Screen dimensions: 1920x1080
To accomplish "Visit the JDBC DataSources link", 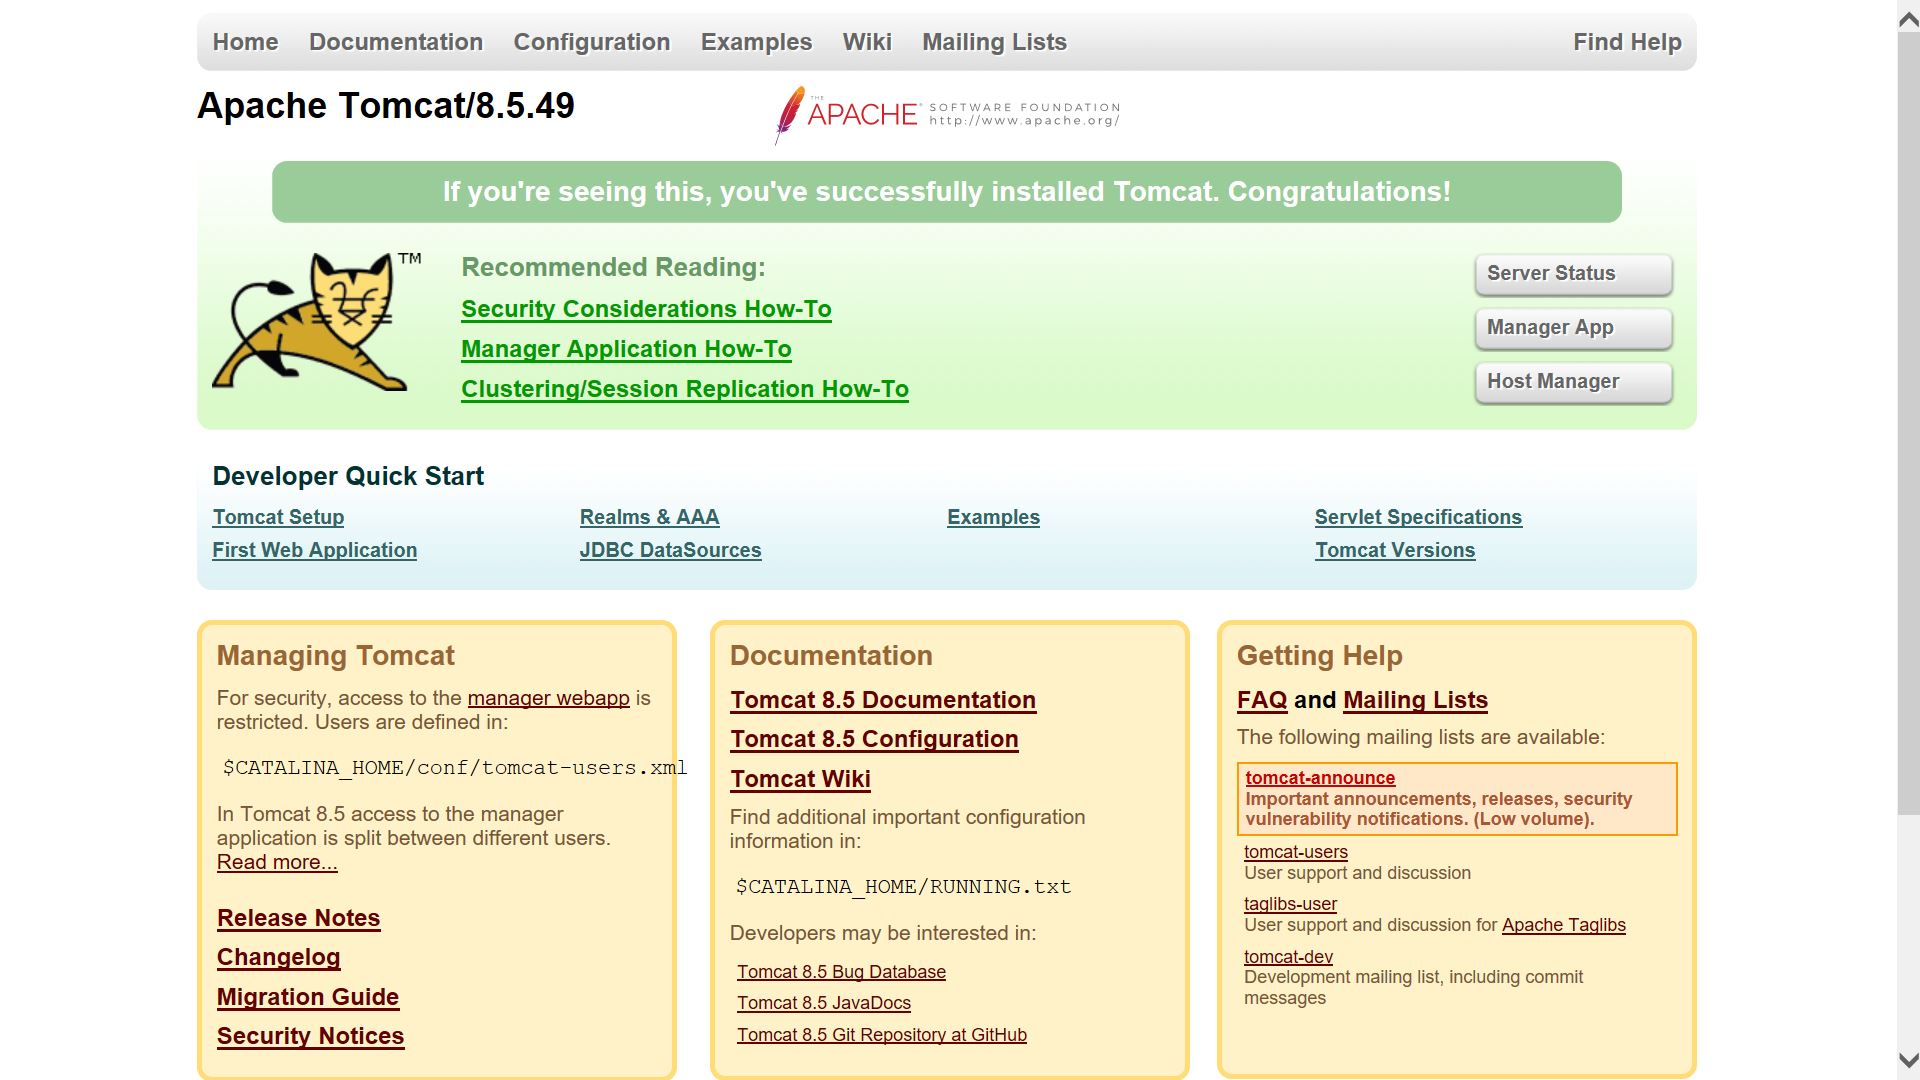I will point(670,550).
